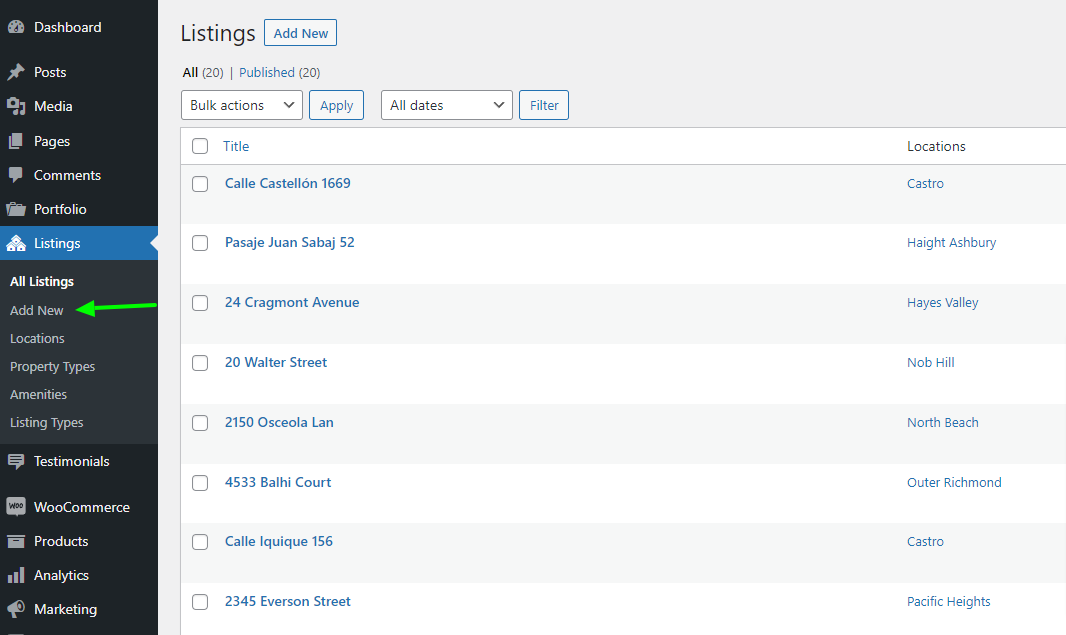The width and height of the screenshot is (1066, 635).
Task: Click the Portfolio folder icon
Action: [16, 209]
